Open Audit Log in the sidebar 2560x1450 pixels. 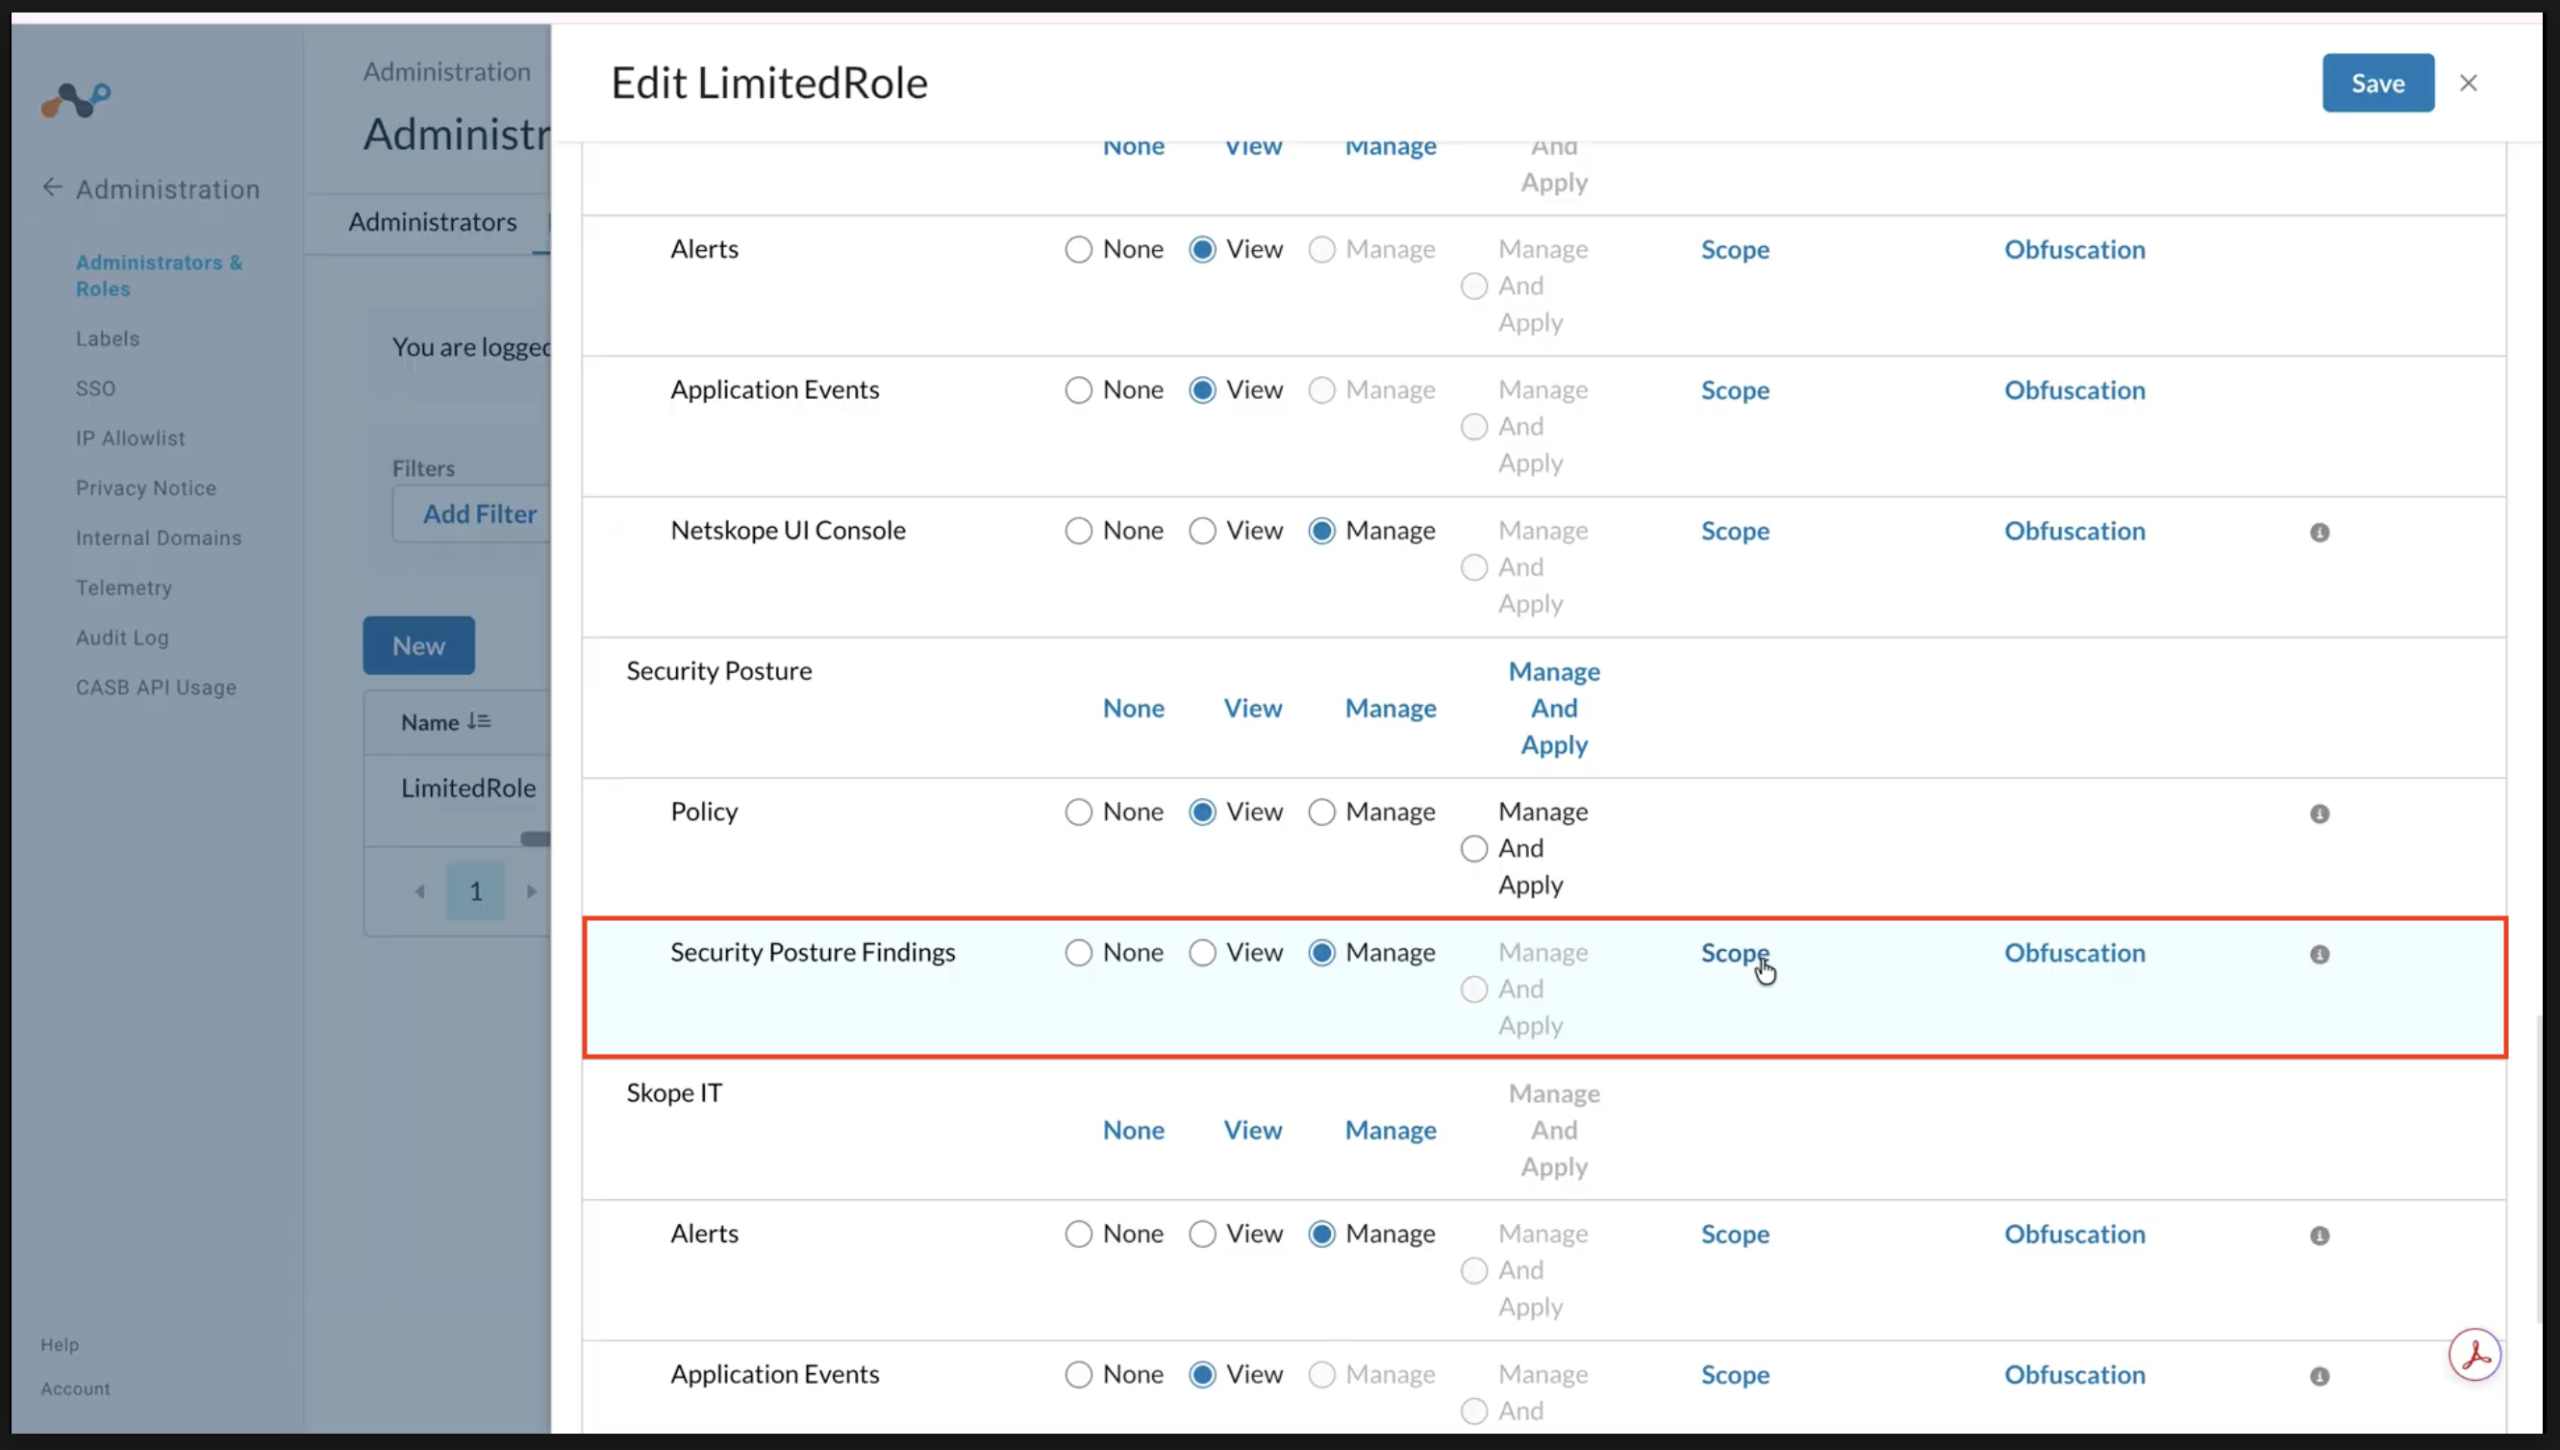click(x=122, y=637)
